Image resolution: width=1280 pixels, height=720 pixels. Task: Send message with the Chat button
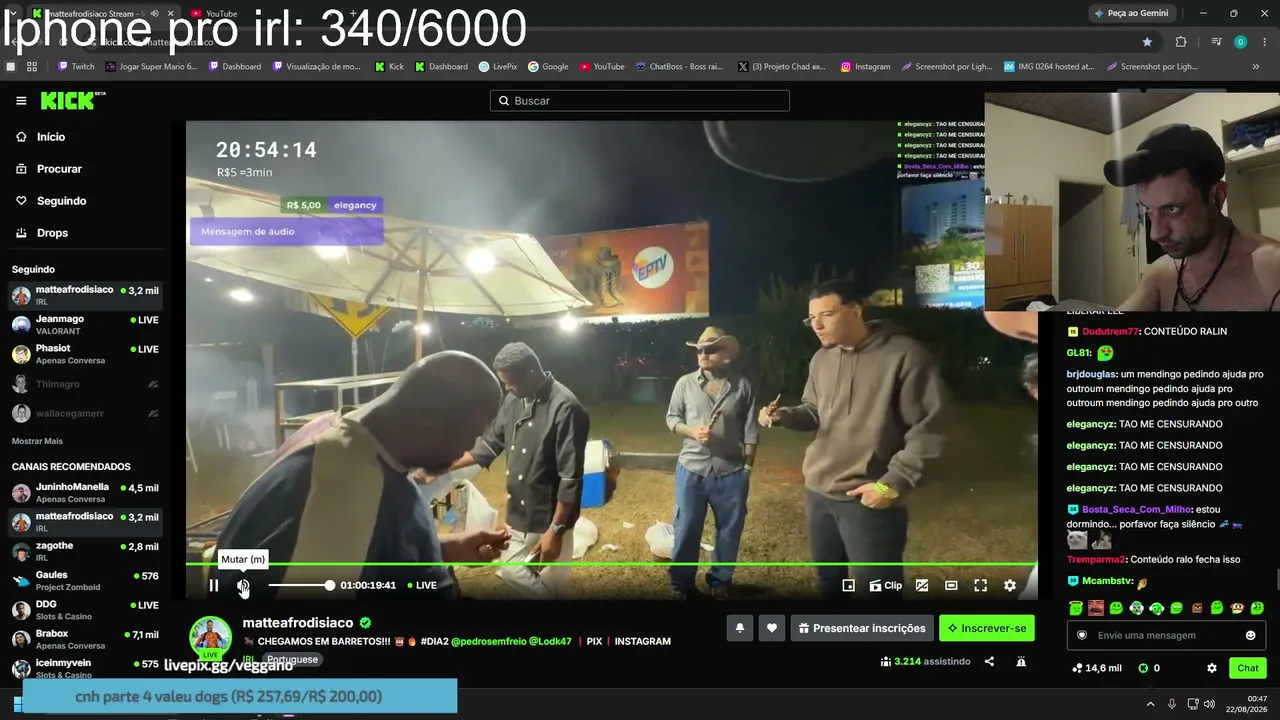(x=1248, y=668)
